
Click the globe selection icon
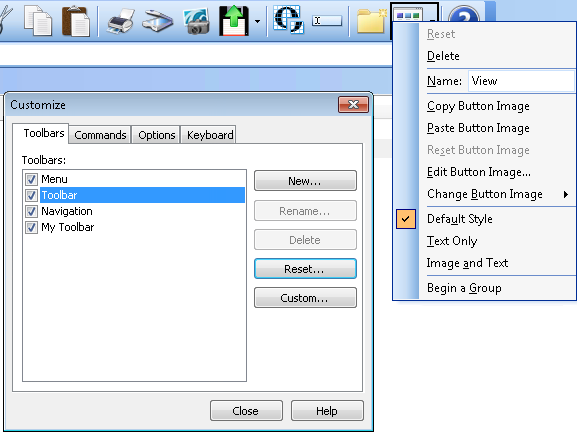pos(288,20)
